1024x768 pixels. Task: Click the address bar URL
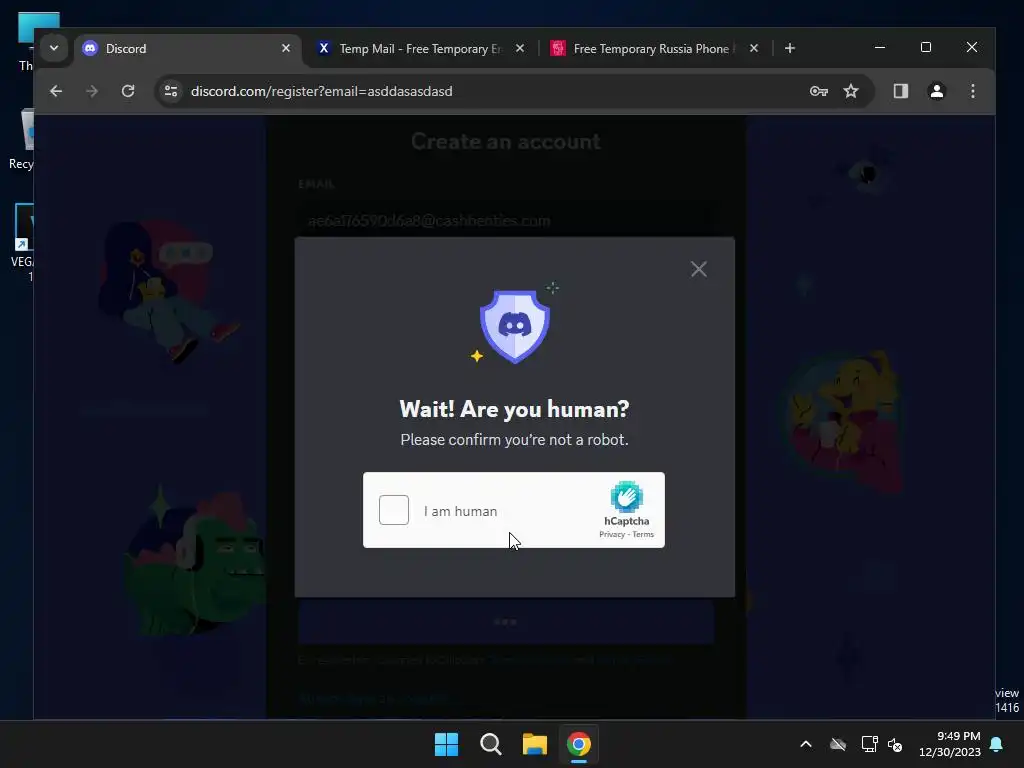pos(321,91)
